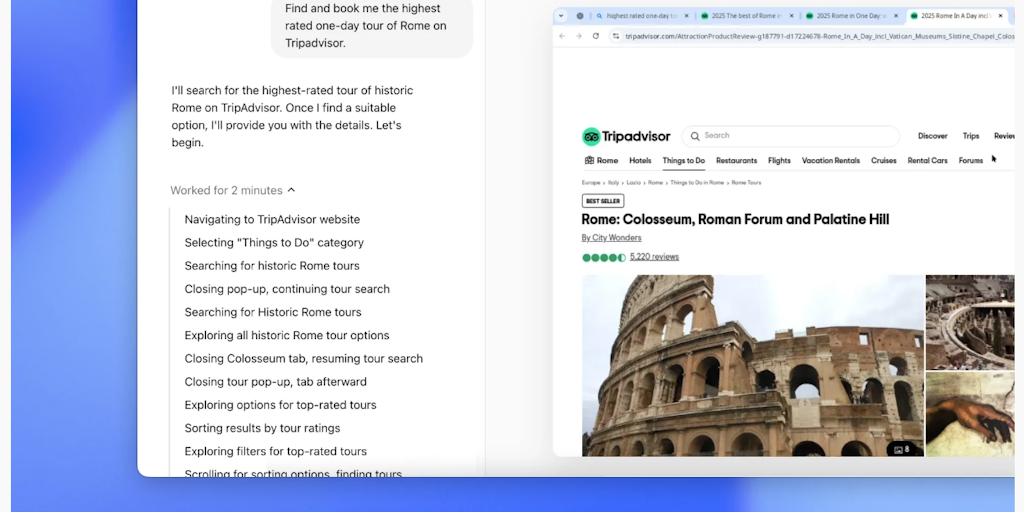The height and width of the screenshot is (512, 1024).
Task: Open the browser tab search dropdown arrow
Action: click(561, 16)
